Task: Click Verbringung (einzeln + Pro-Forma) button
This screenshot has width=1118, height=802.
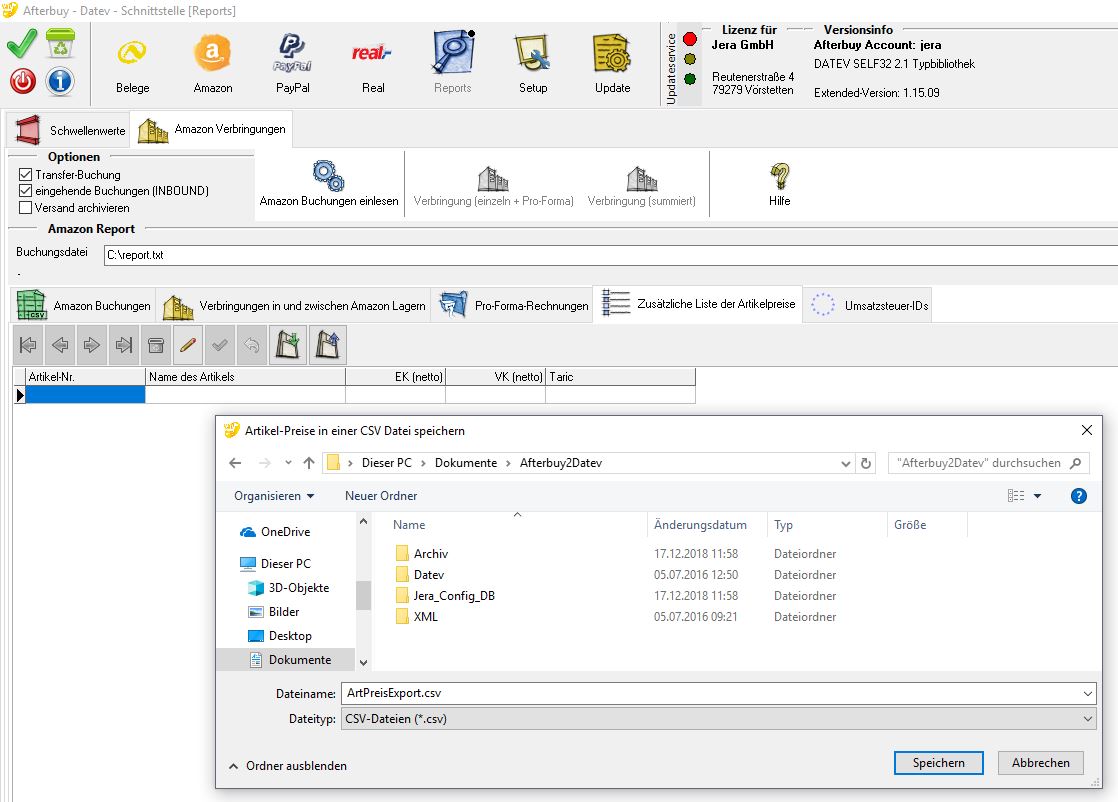Action: (x=493, y=185)
